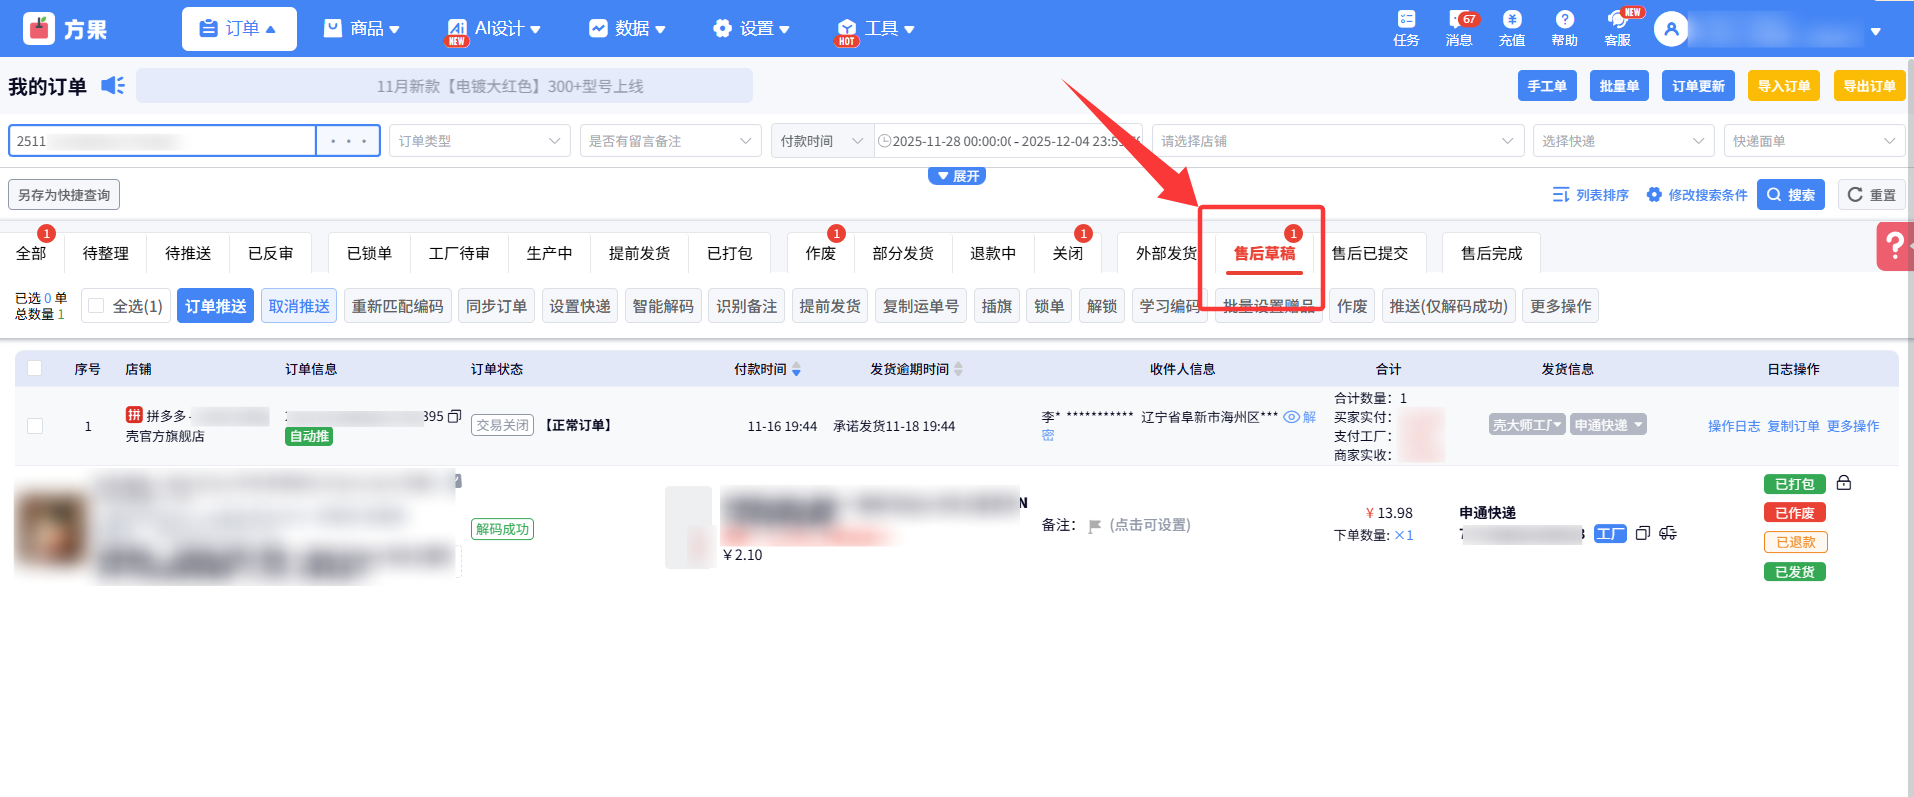The image size is (1914, 797).
Task: Expand more filters with the 展开 toggle
Action: pyautogui.click(x=957, y=176)
